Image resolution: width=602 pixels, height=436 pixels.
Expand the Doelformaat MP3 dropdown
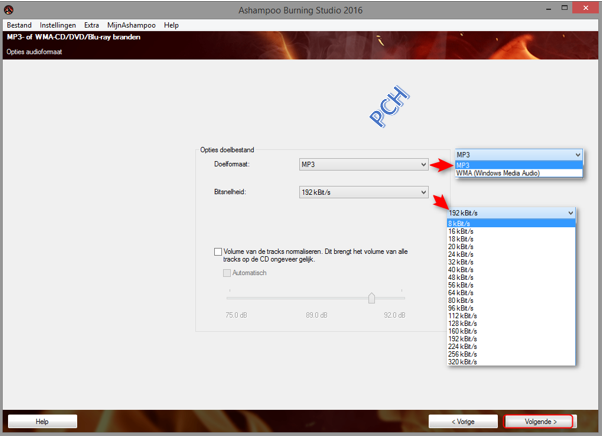(x=363, y=165)
